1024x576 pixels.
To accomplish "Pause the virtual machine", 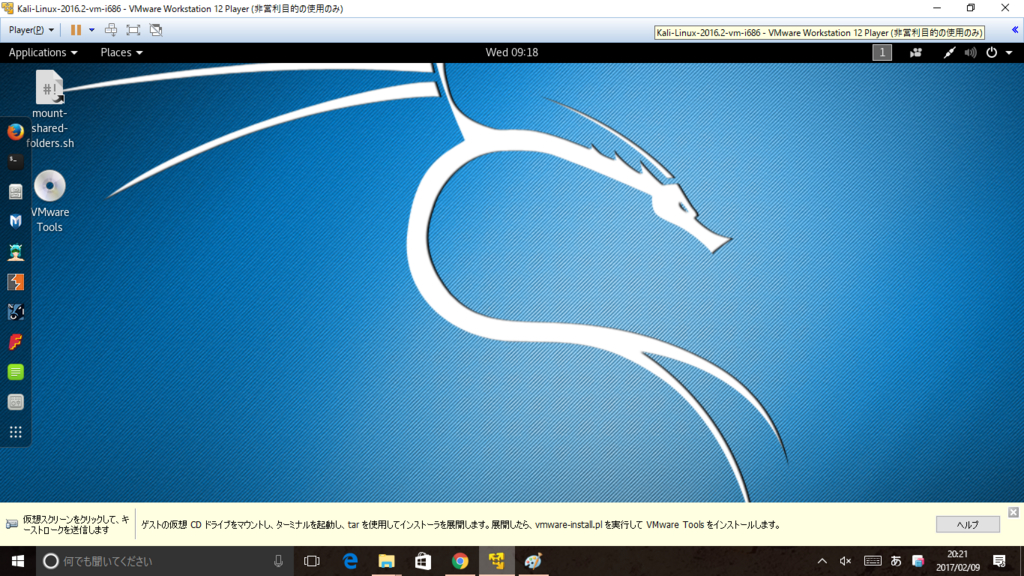I will click(x=76, y=30).
